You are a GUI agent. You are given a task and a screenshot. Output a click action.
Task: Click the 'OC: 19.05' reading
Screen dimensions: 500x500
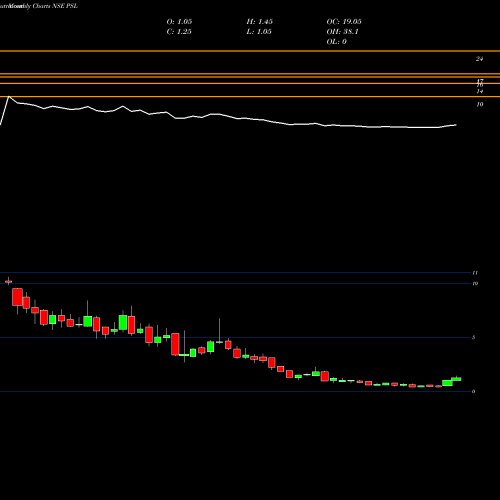point(344,21)
